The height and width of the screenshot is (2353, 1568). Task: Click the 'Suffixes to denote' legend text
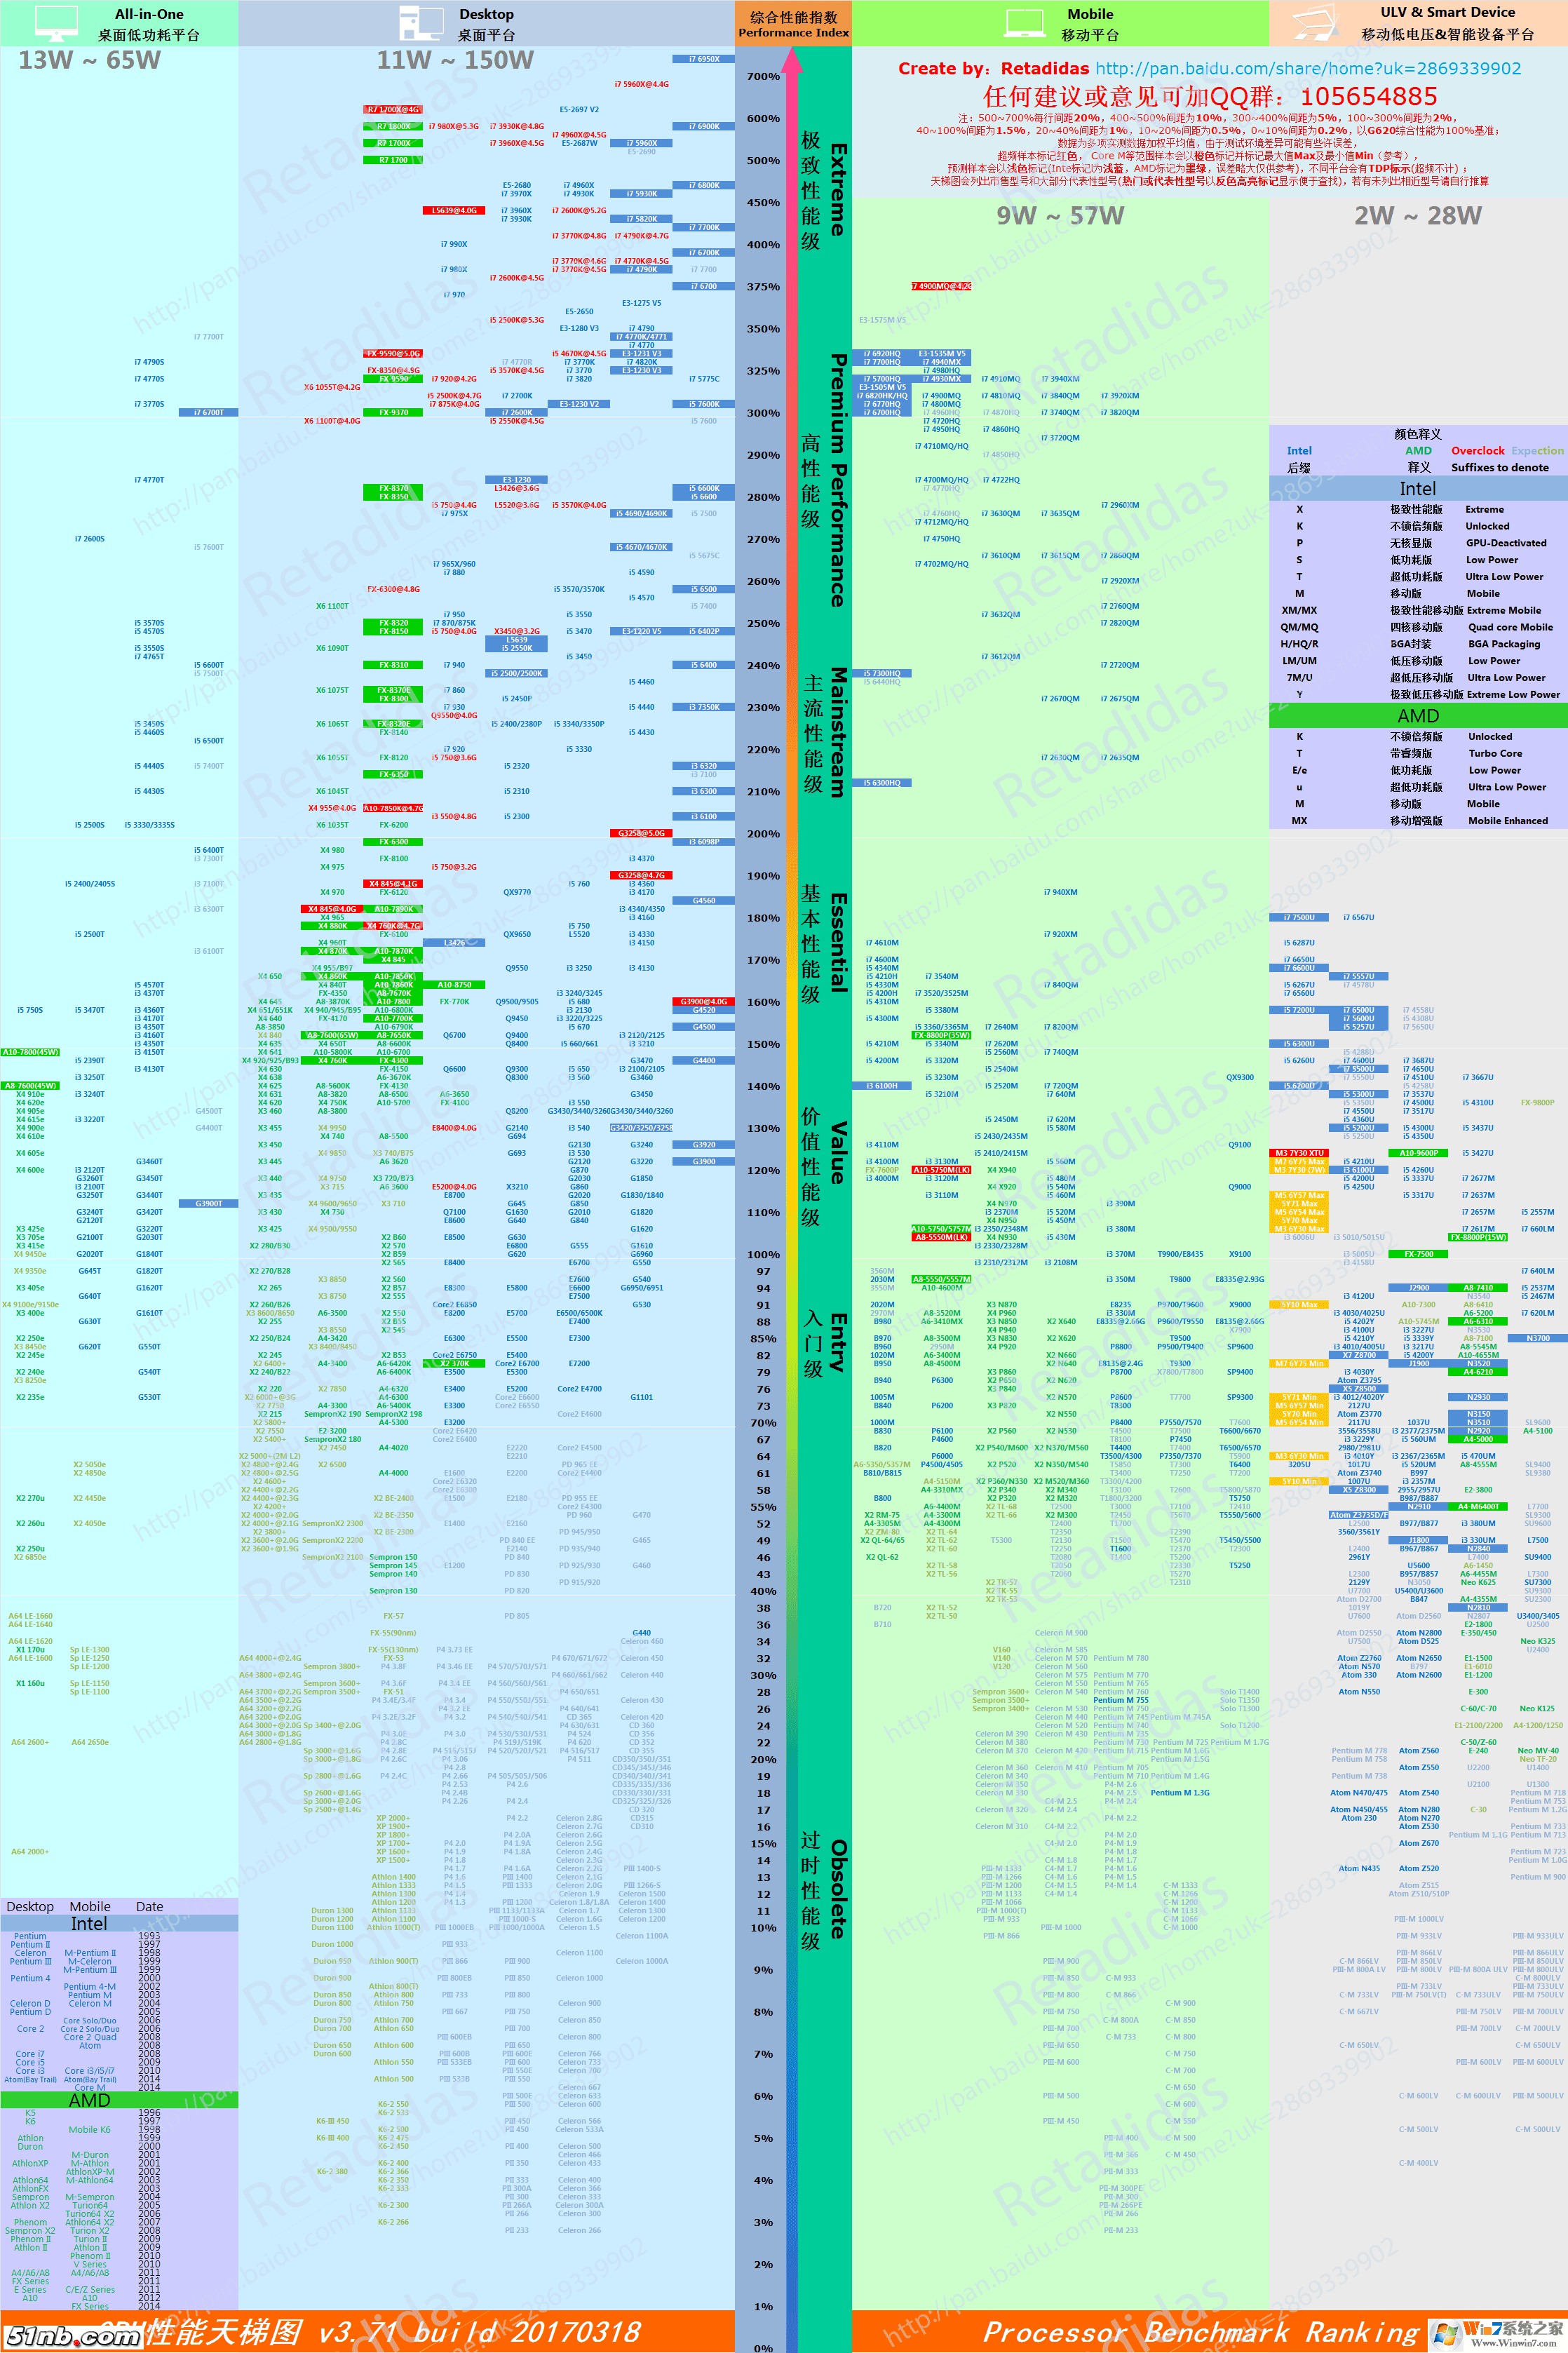coord(1499,467)
